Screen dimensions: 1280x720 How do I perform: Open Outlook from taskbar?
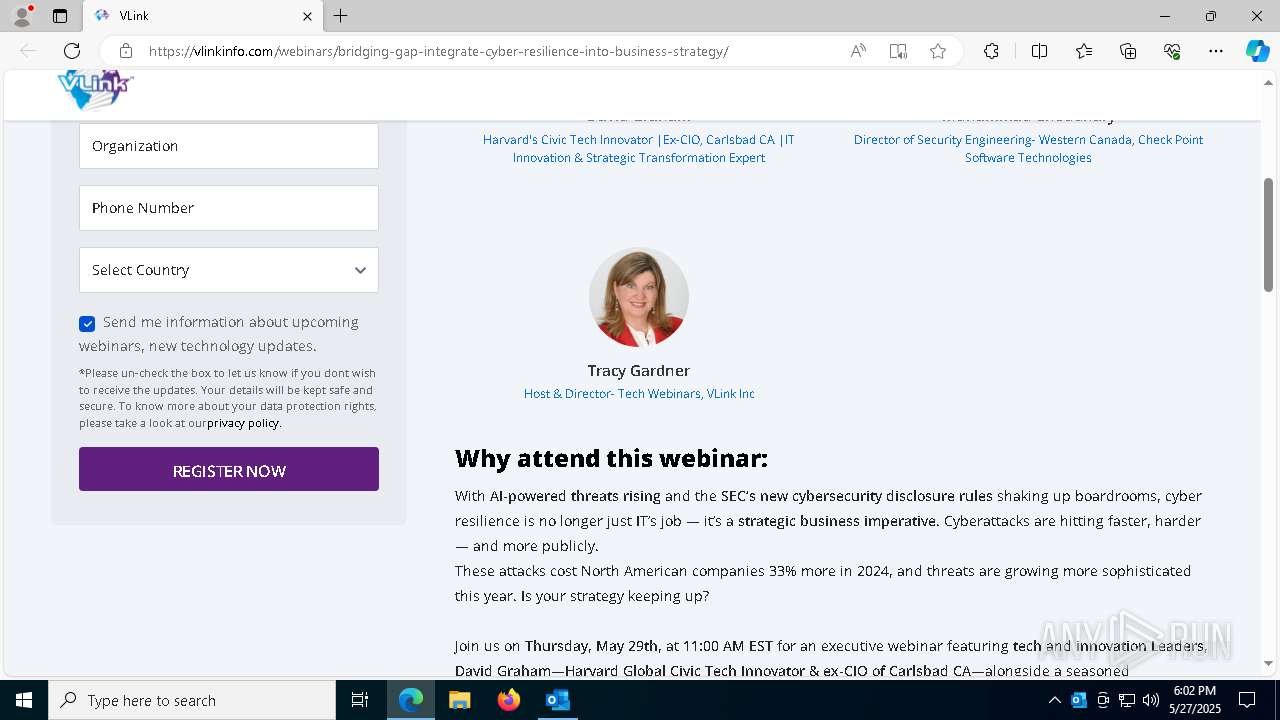[558, 700]
